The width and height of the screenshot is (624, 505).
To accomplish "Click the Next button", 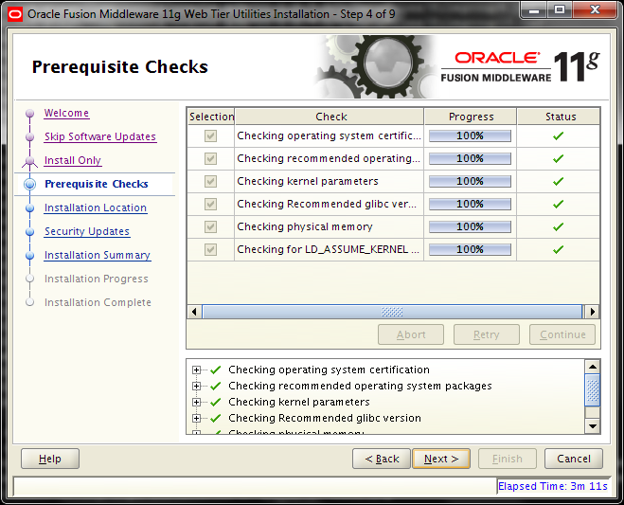I will (441, 459).
